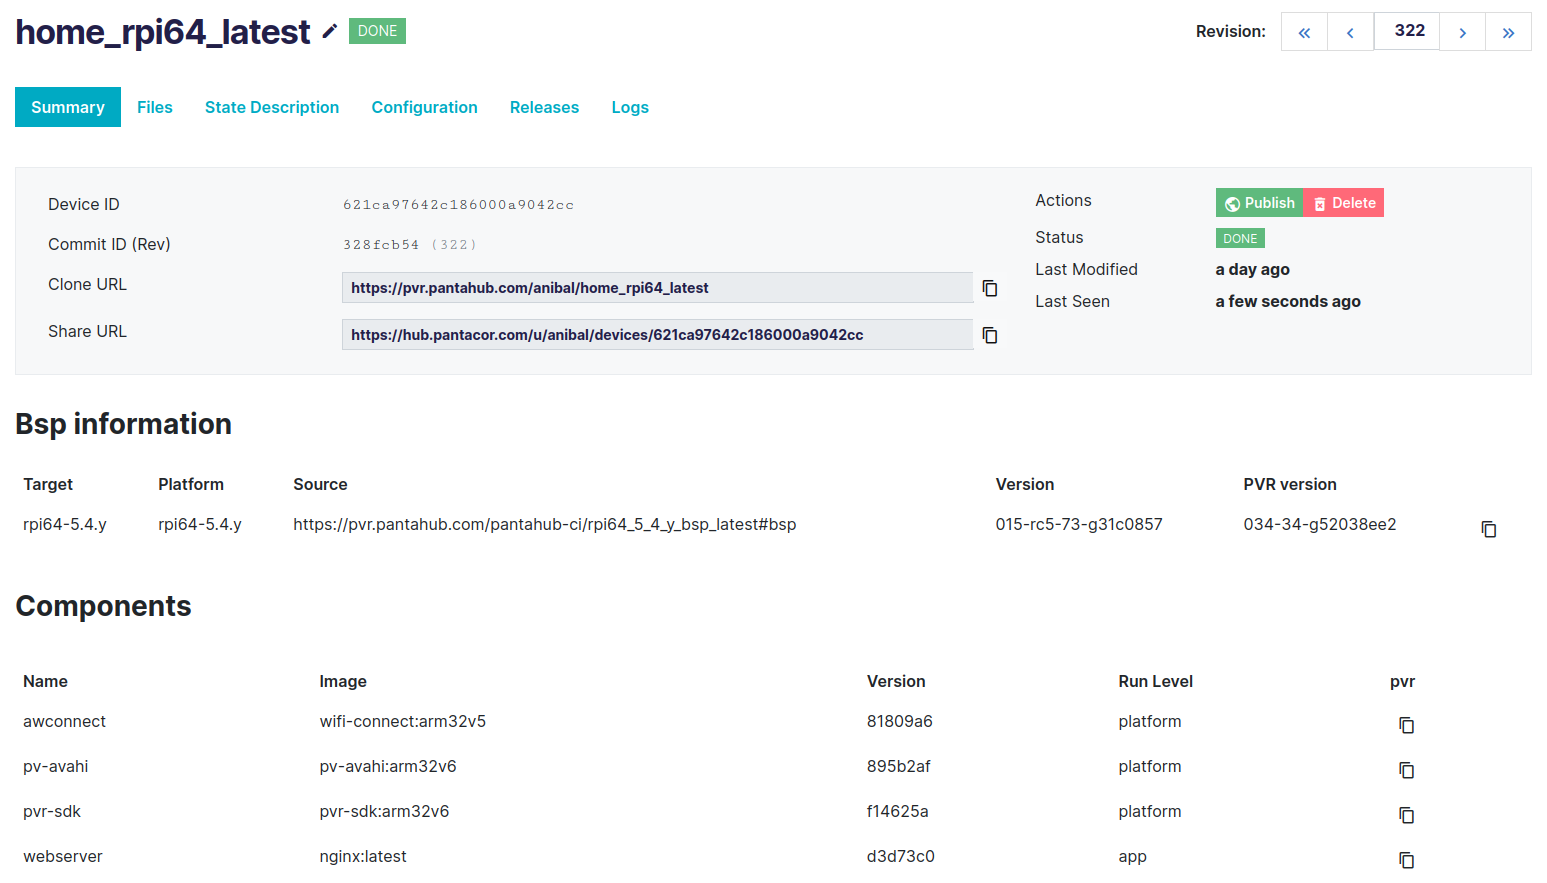Copy pvr for pvr-sdk component

click(x=1406, y=815)
